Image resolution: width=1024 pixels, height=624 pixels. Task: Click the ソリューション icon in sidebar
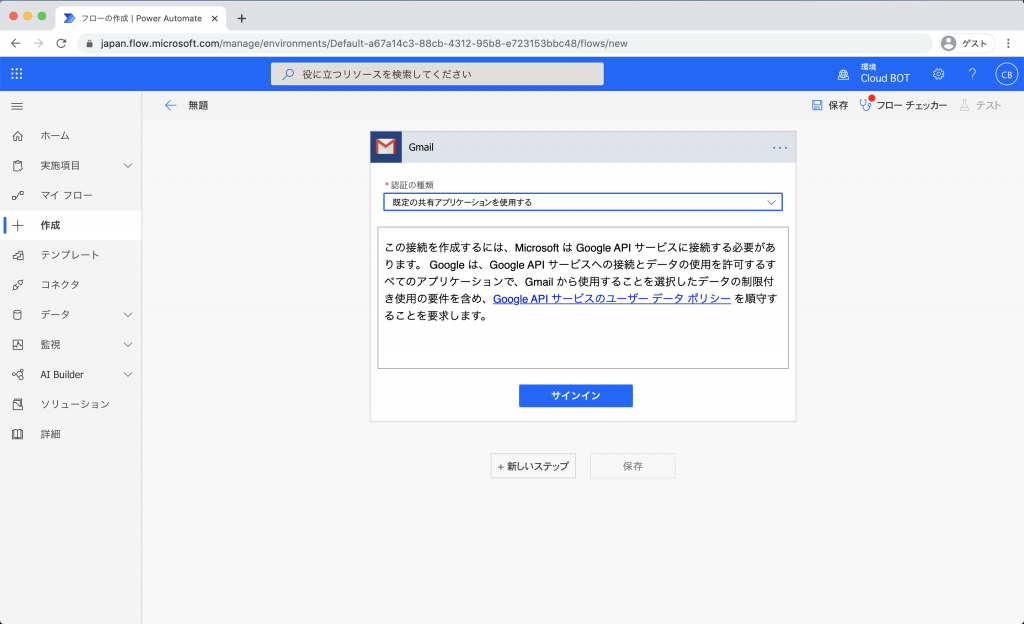tap(18, 404)
